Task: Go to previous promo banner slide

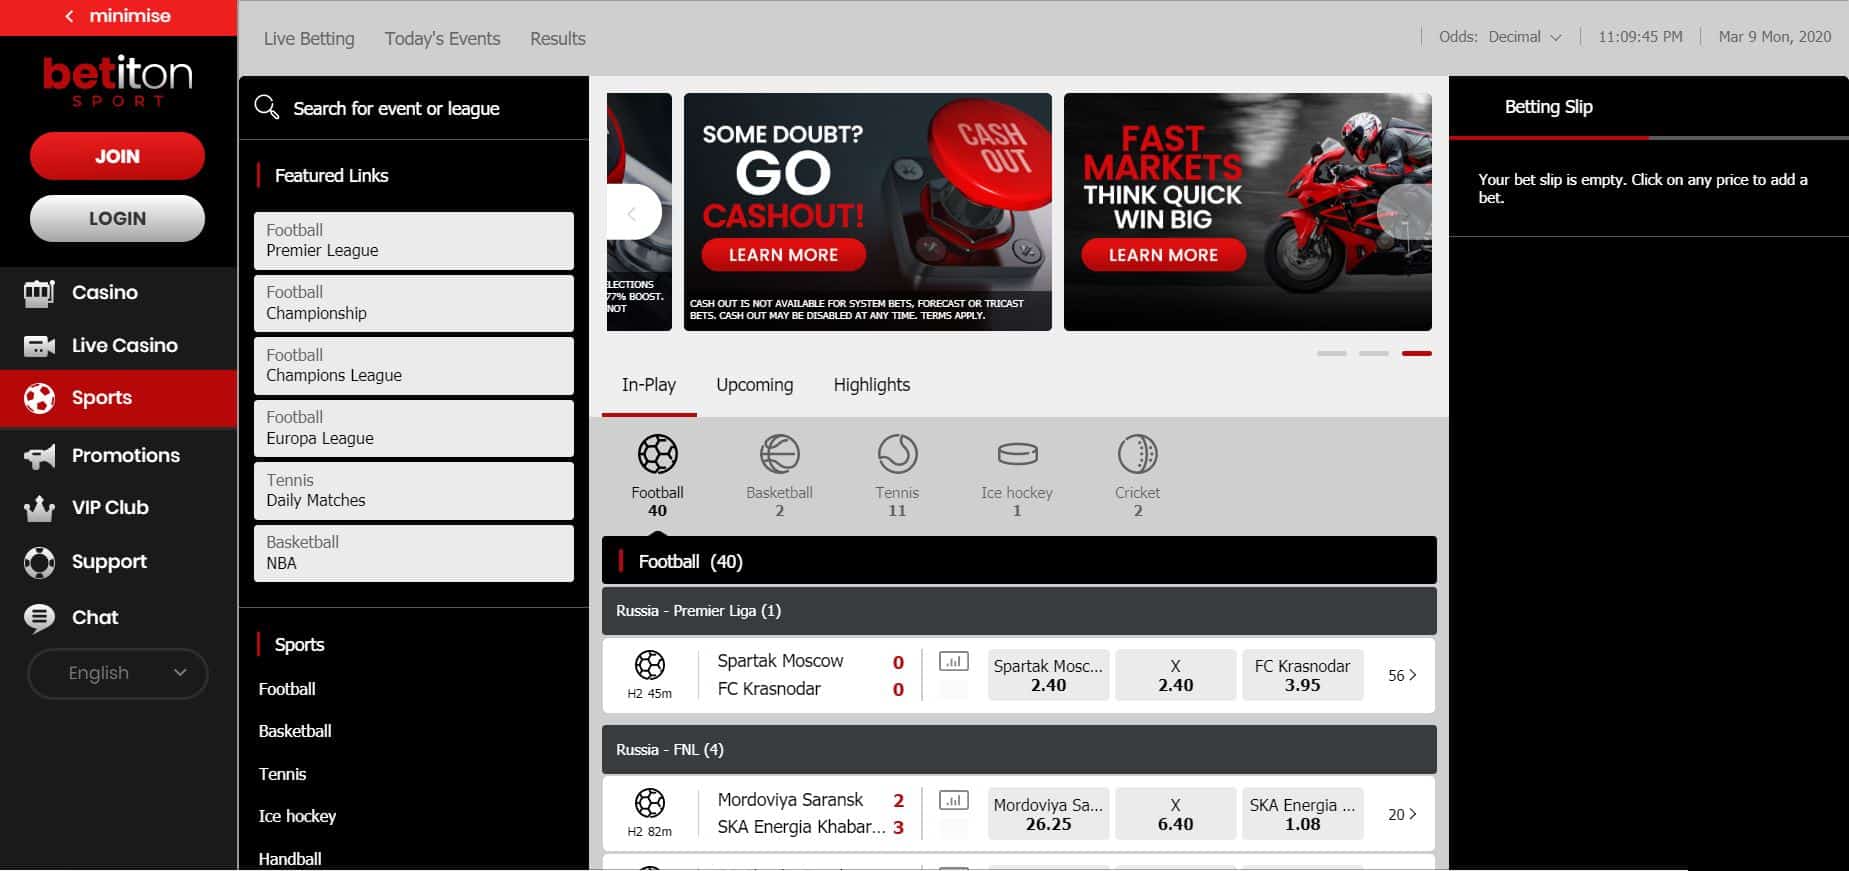Action: point(632,213)
